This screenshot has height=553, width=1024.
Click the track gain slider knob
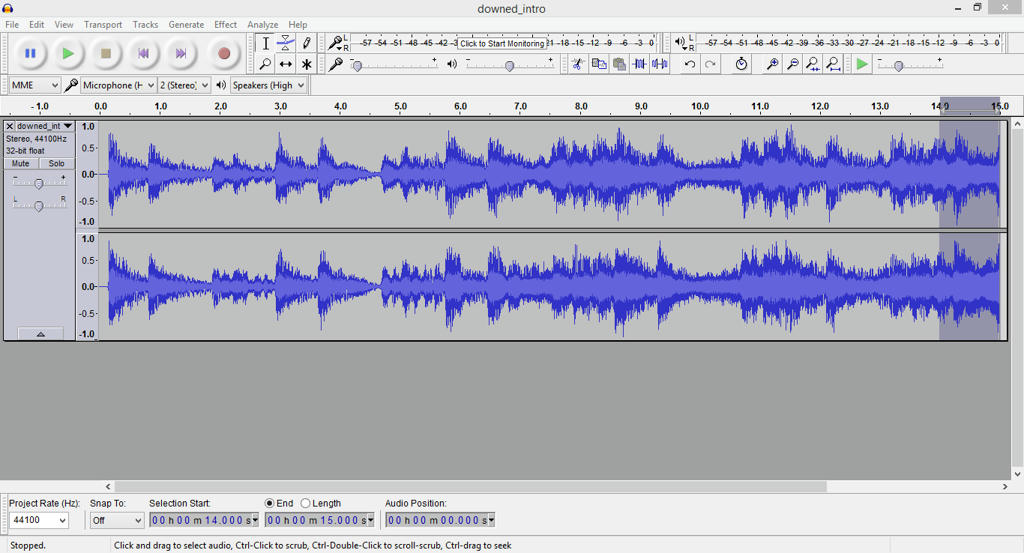(39, 184)
